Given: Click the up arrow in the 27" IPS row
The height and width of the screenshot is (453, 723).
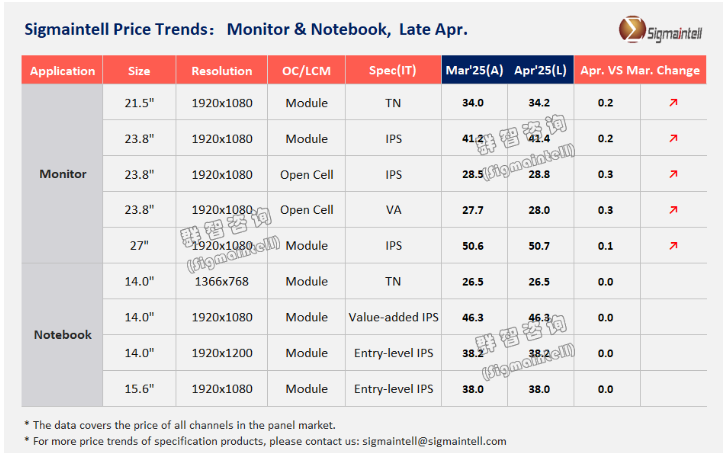Looking at the screenshot, I should [x=673, y=246].
